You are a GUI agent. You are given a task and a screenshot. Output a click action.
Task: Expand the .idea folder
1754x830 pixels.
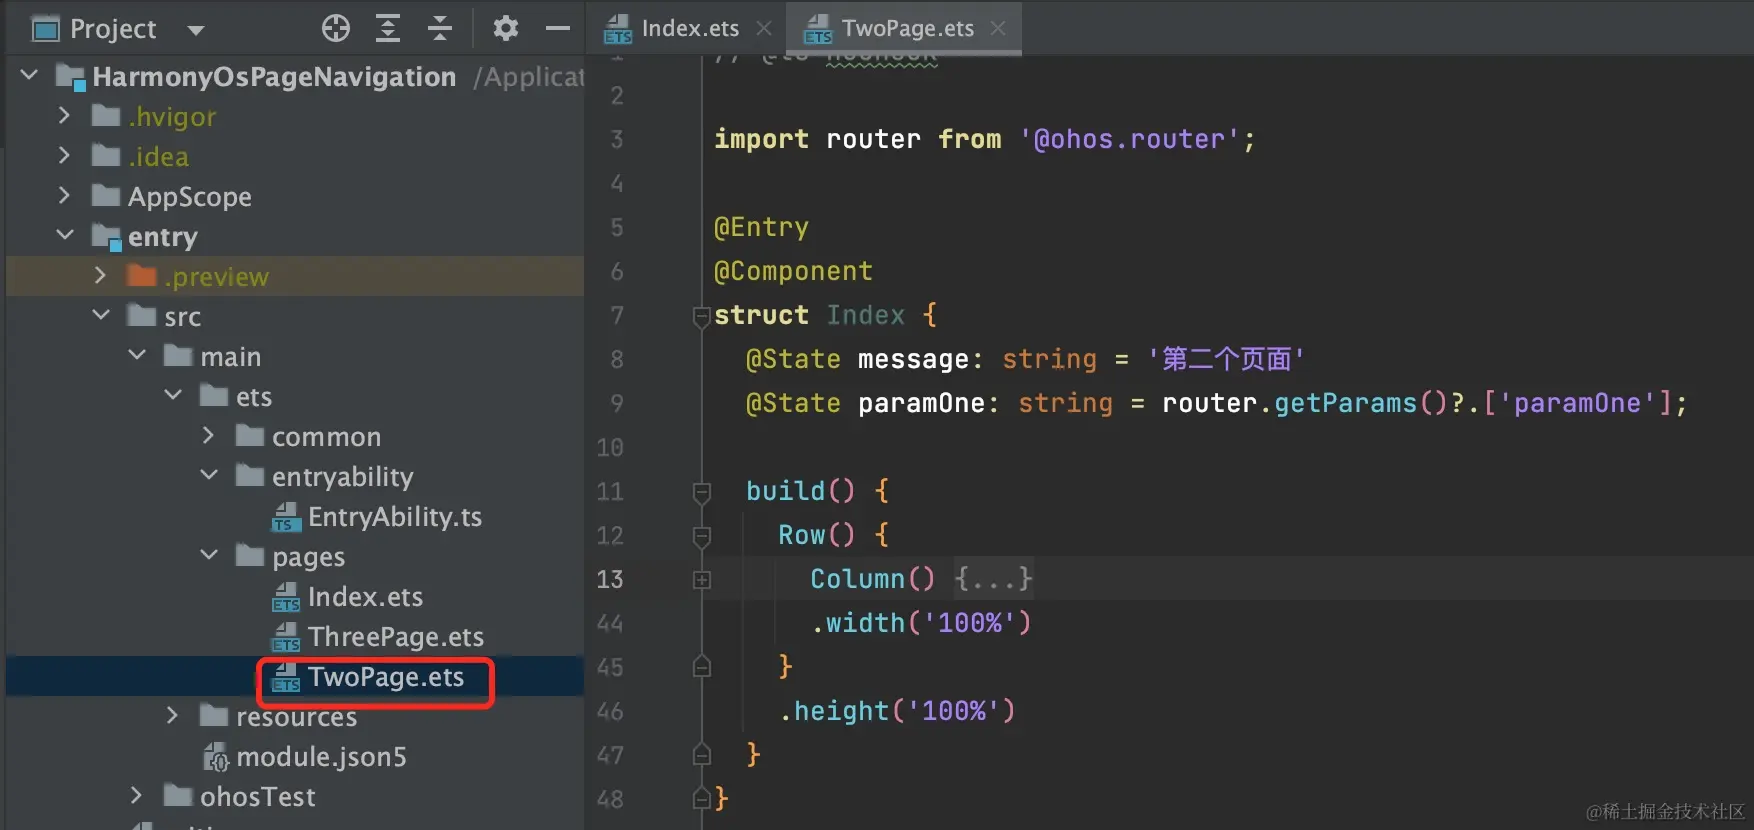click(65, 155)
